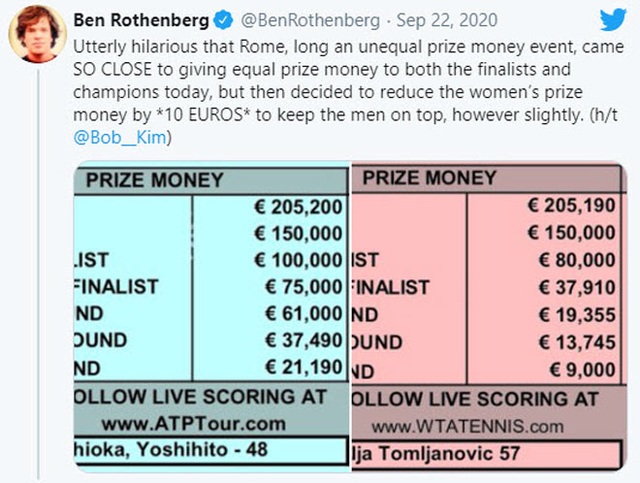This screenshot has height=483, width=640.
Task: Click the tweet body text
Action: point(349,92)
